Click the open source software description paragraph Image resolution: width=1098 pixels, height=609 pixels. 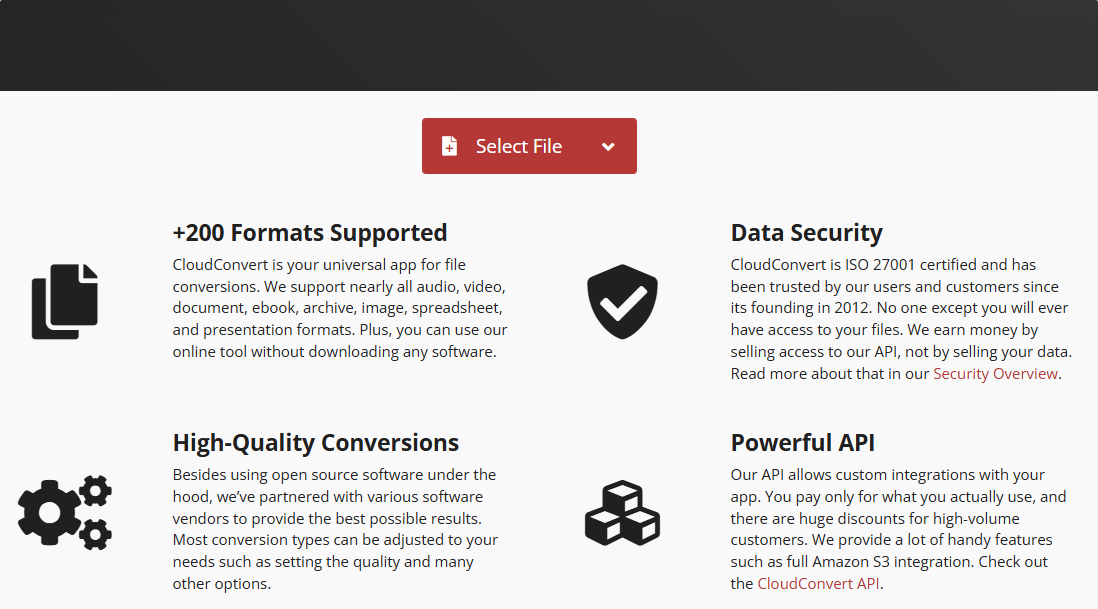(x=335, y=529)
